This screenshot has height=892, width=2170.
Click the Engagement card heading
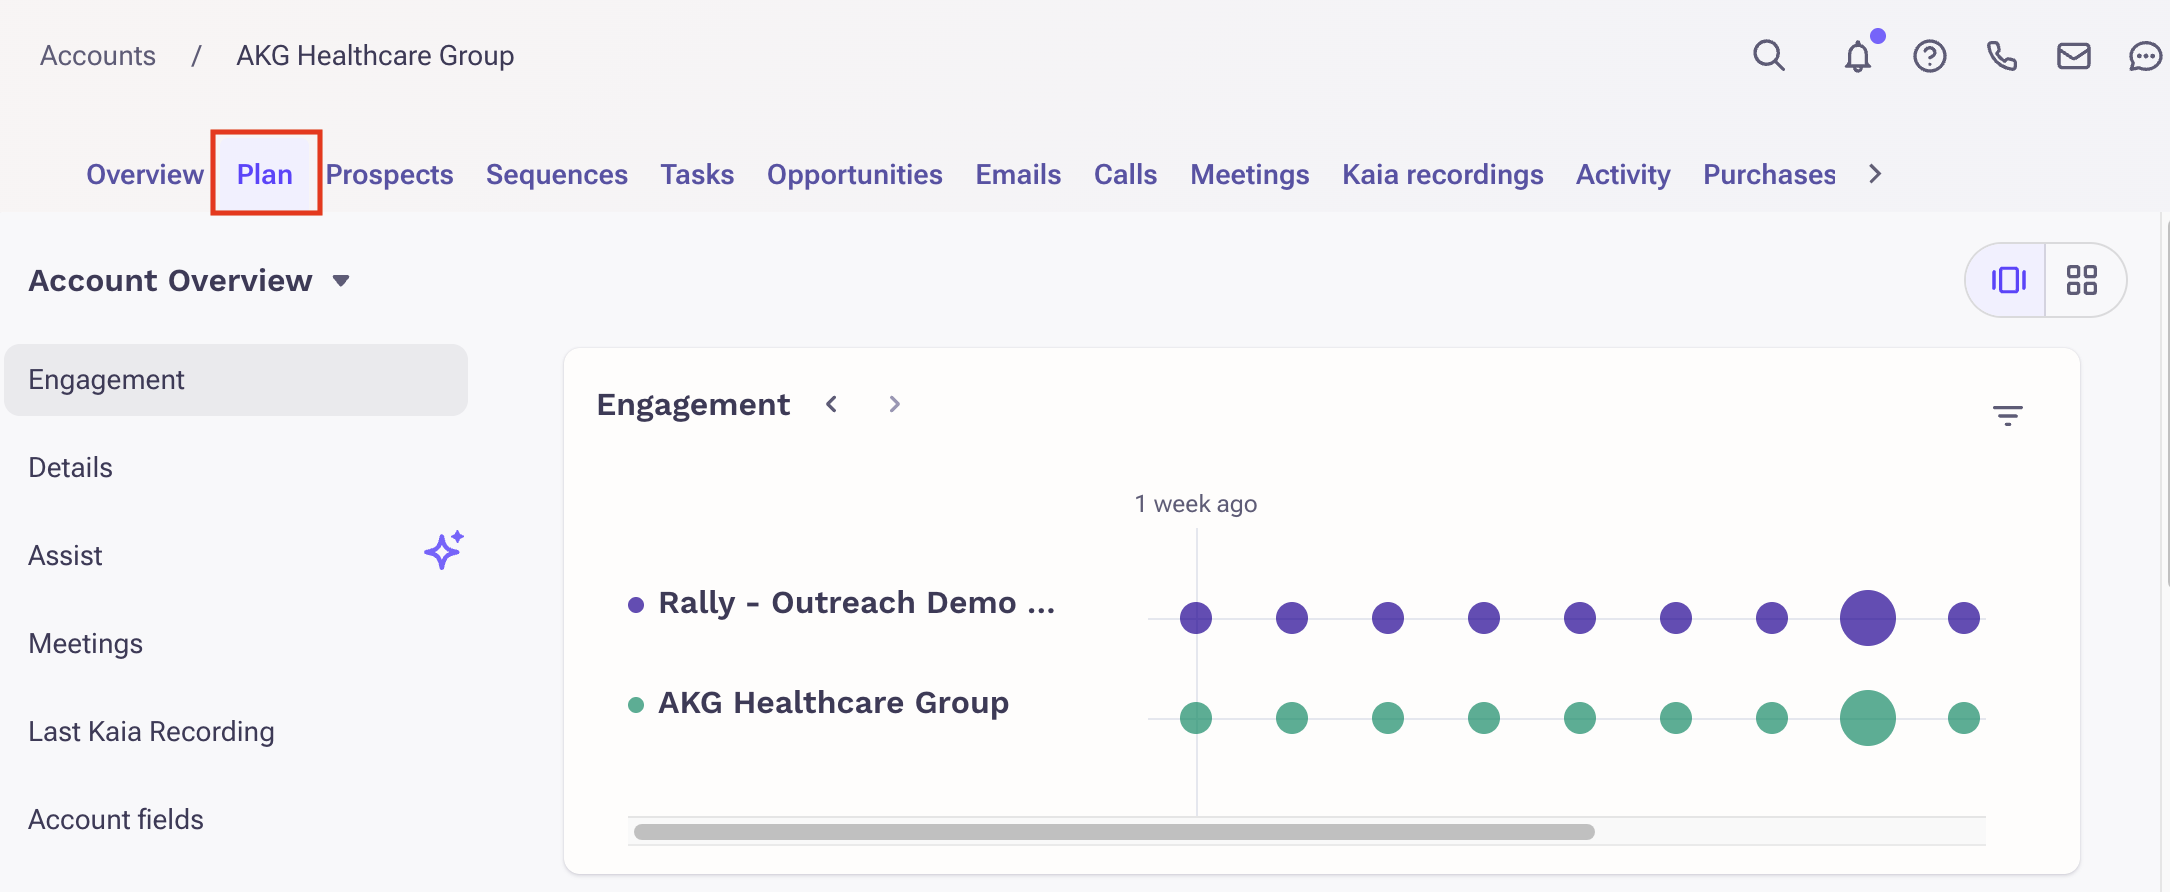[x=693, y=404]
